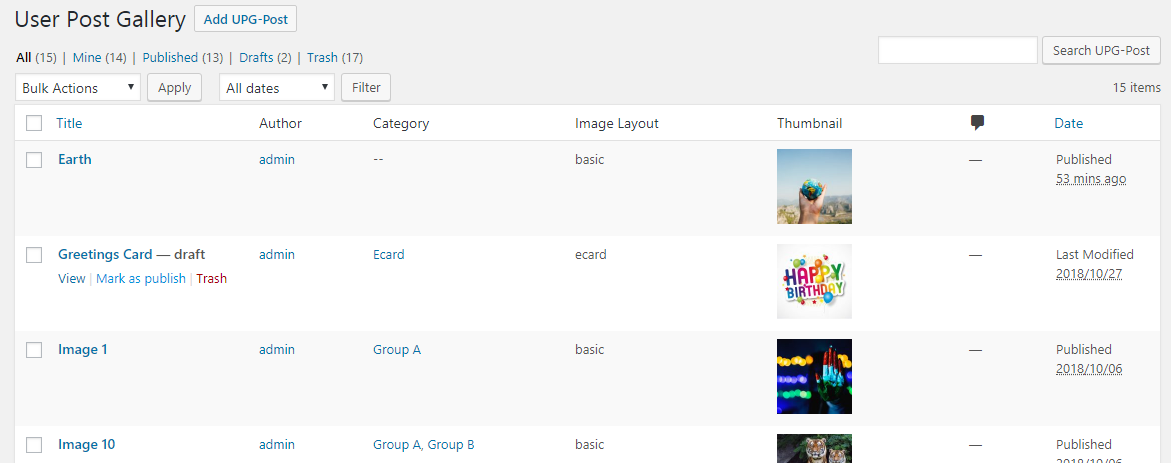Click Mark as publish for Greetings Card
The width and height of the screenshot is (1171, 463).
141,279
